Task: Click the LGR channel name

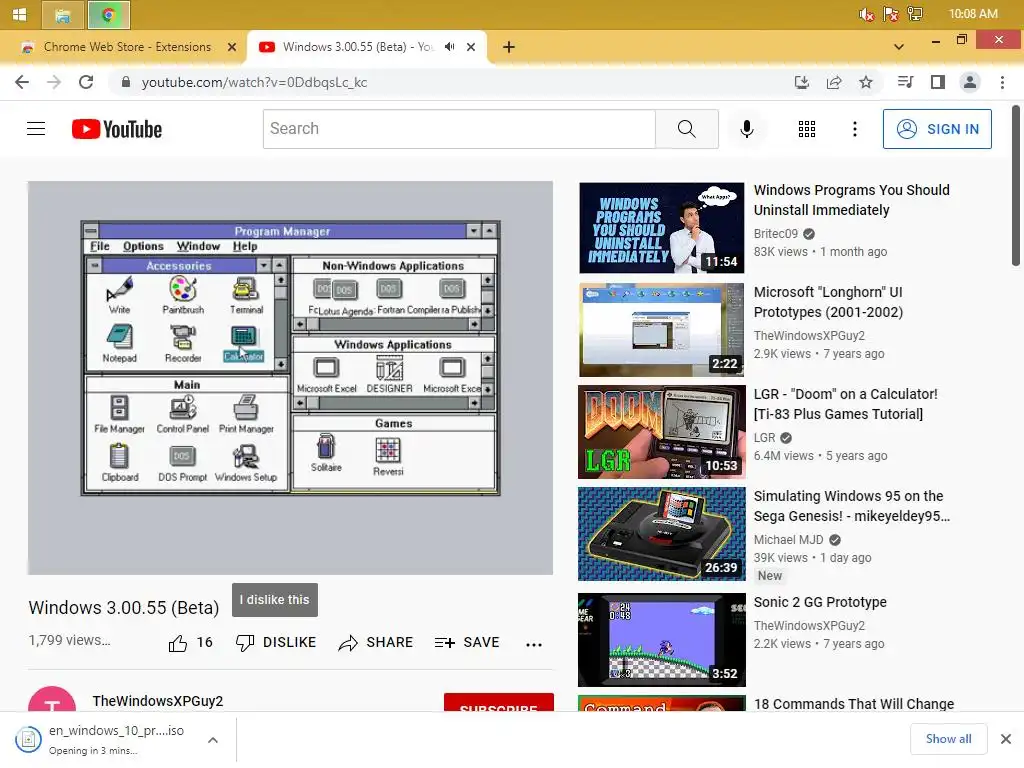Action: [764, 438]
